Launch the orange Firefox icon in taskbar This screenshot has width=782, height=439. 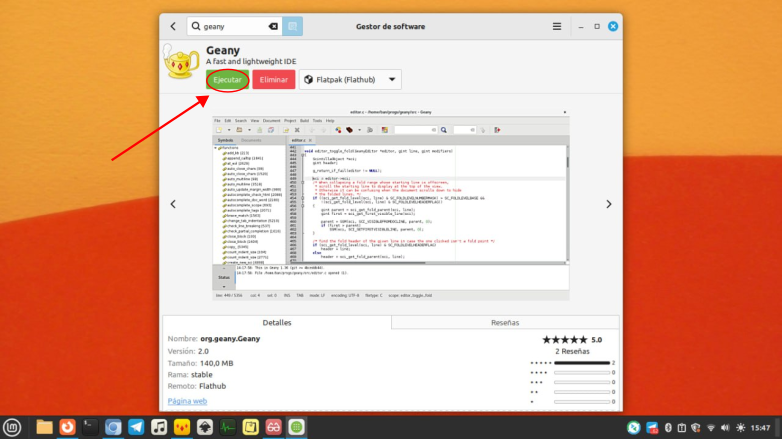click(67, 428)
